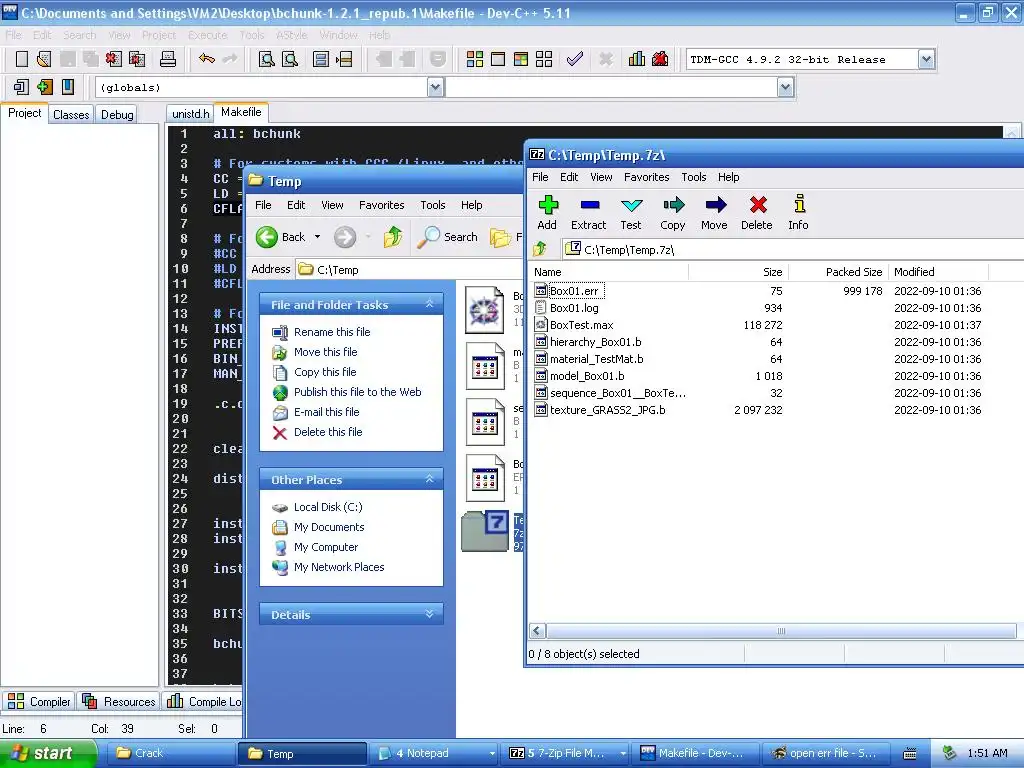Open Local Disk (C:) link
This screenshot has height=768, width=1024.
[328, 507]
